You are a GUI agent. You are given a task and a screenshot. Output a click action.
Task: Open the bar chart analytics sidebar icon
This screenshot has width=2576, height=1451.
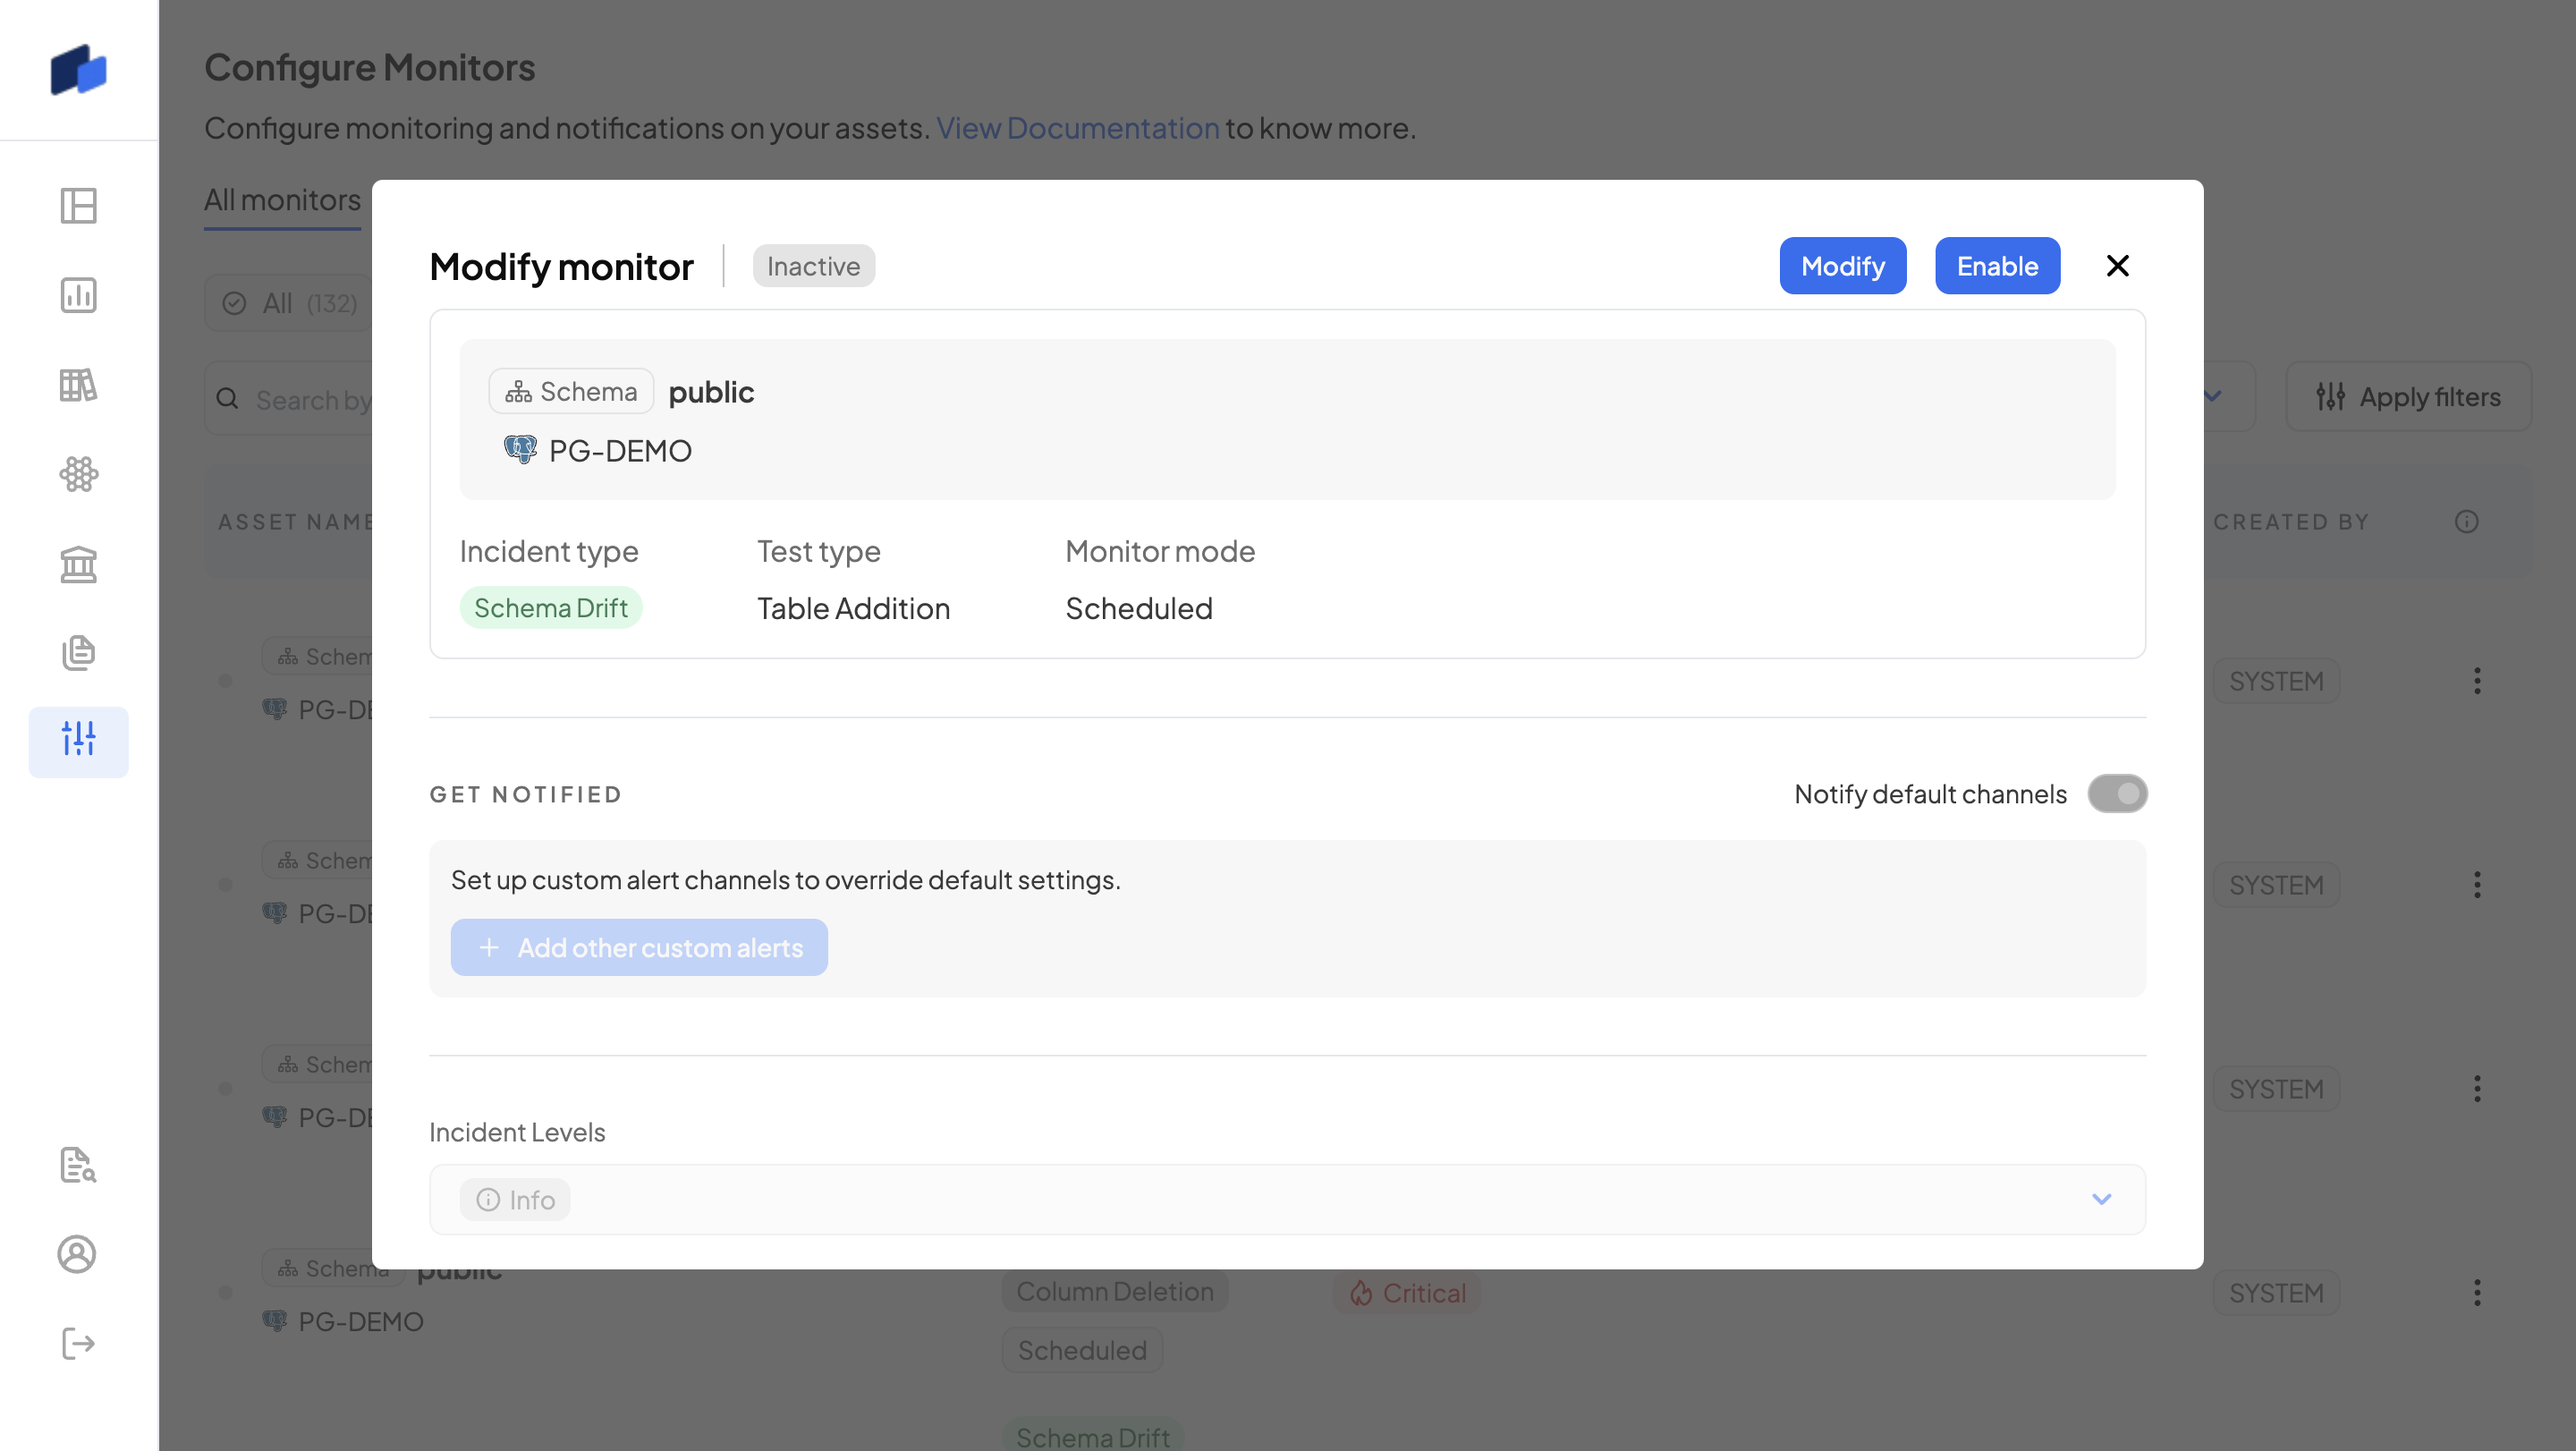click(x=78, y=295)
